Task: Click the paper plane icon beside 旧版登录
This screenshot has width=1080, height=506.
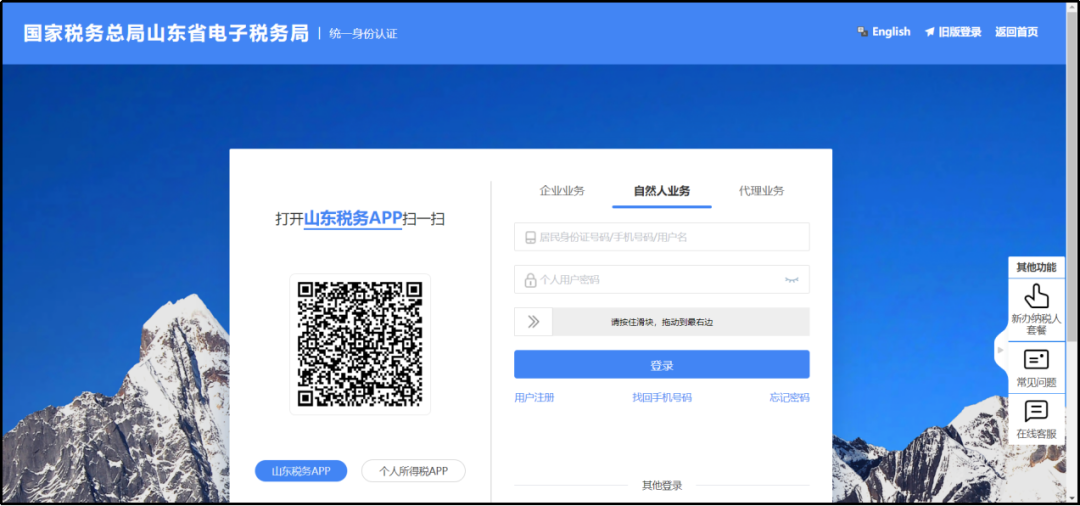Action: pyautogui.click(x=929, y=32)
